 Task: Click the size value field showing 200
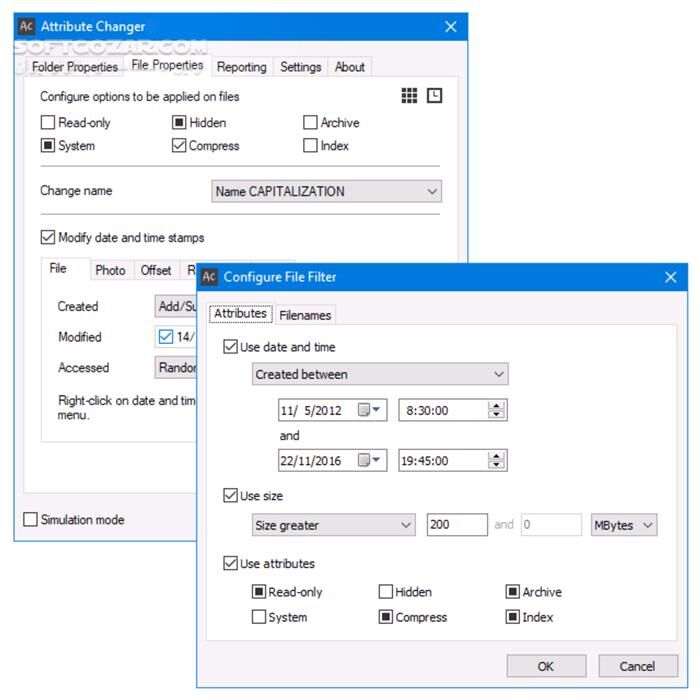pos(456,525)
